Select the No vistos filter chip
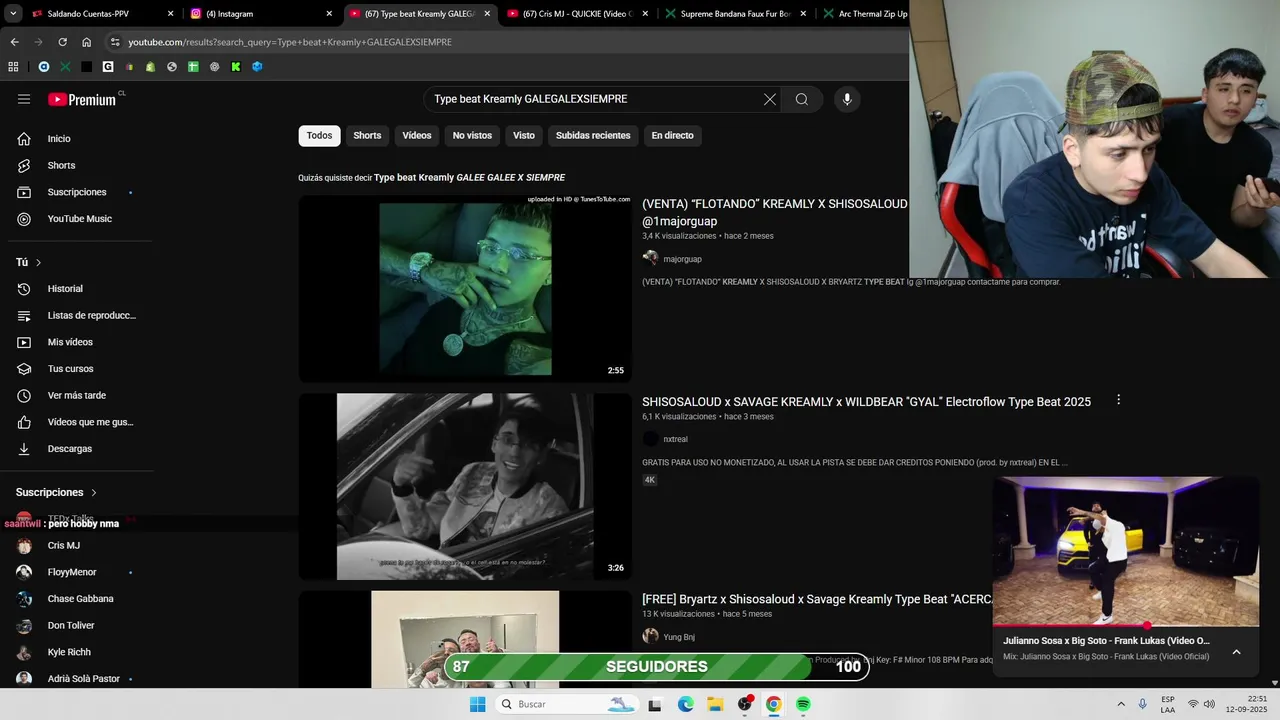This screenshot has height=720, width=1280. tap(472, 136)
